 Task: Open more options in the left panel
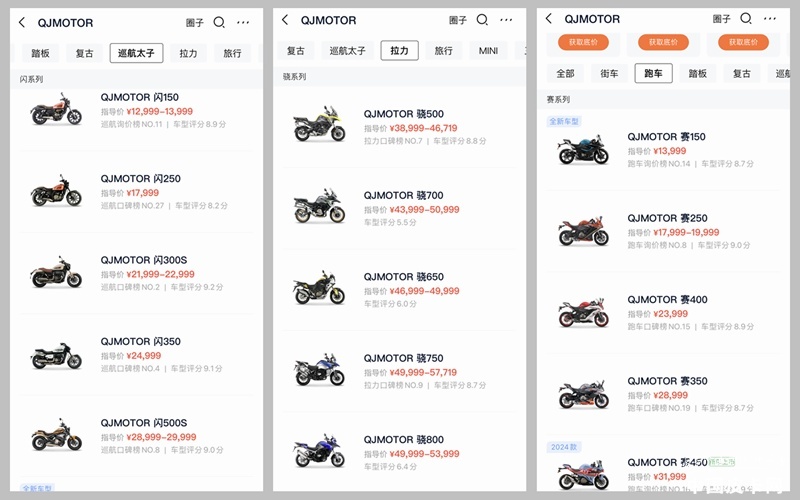click(x=243, y=22)
